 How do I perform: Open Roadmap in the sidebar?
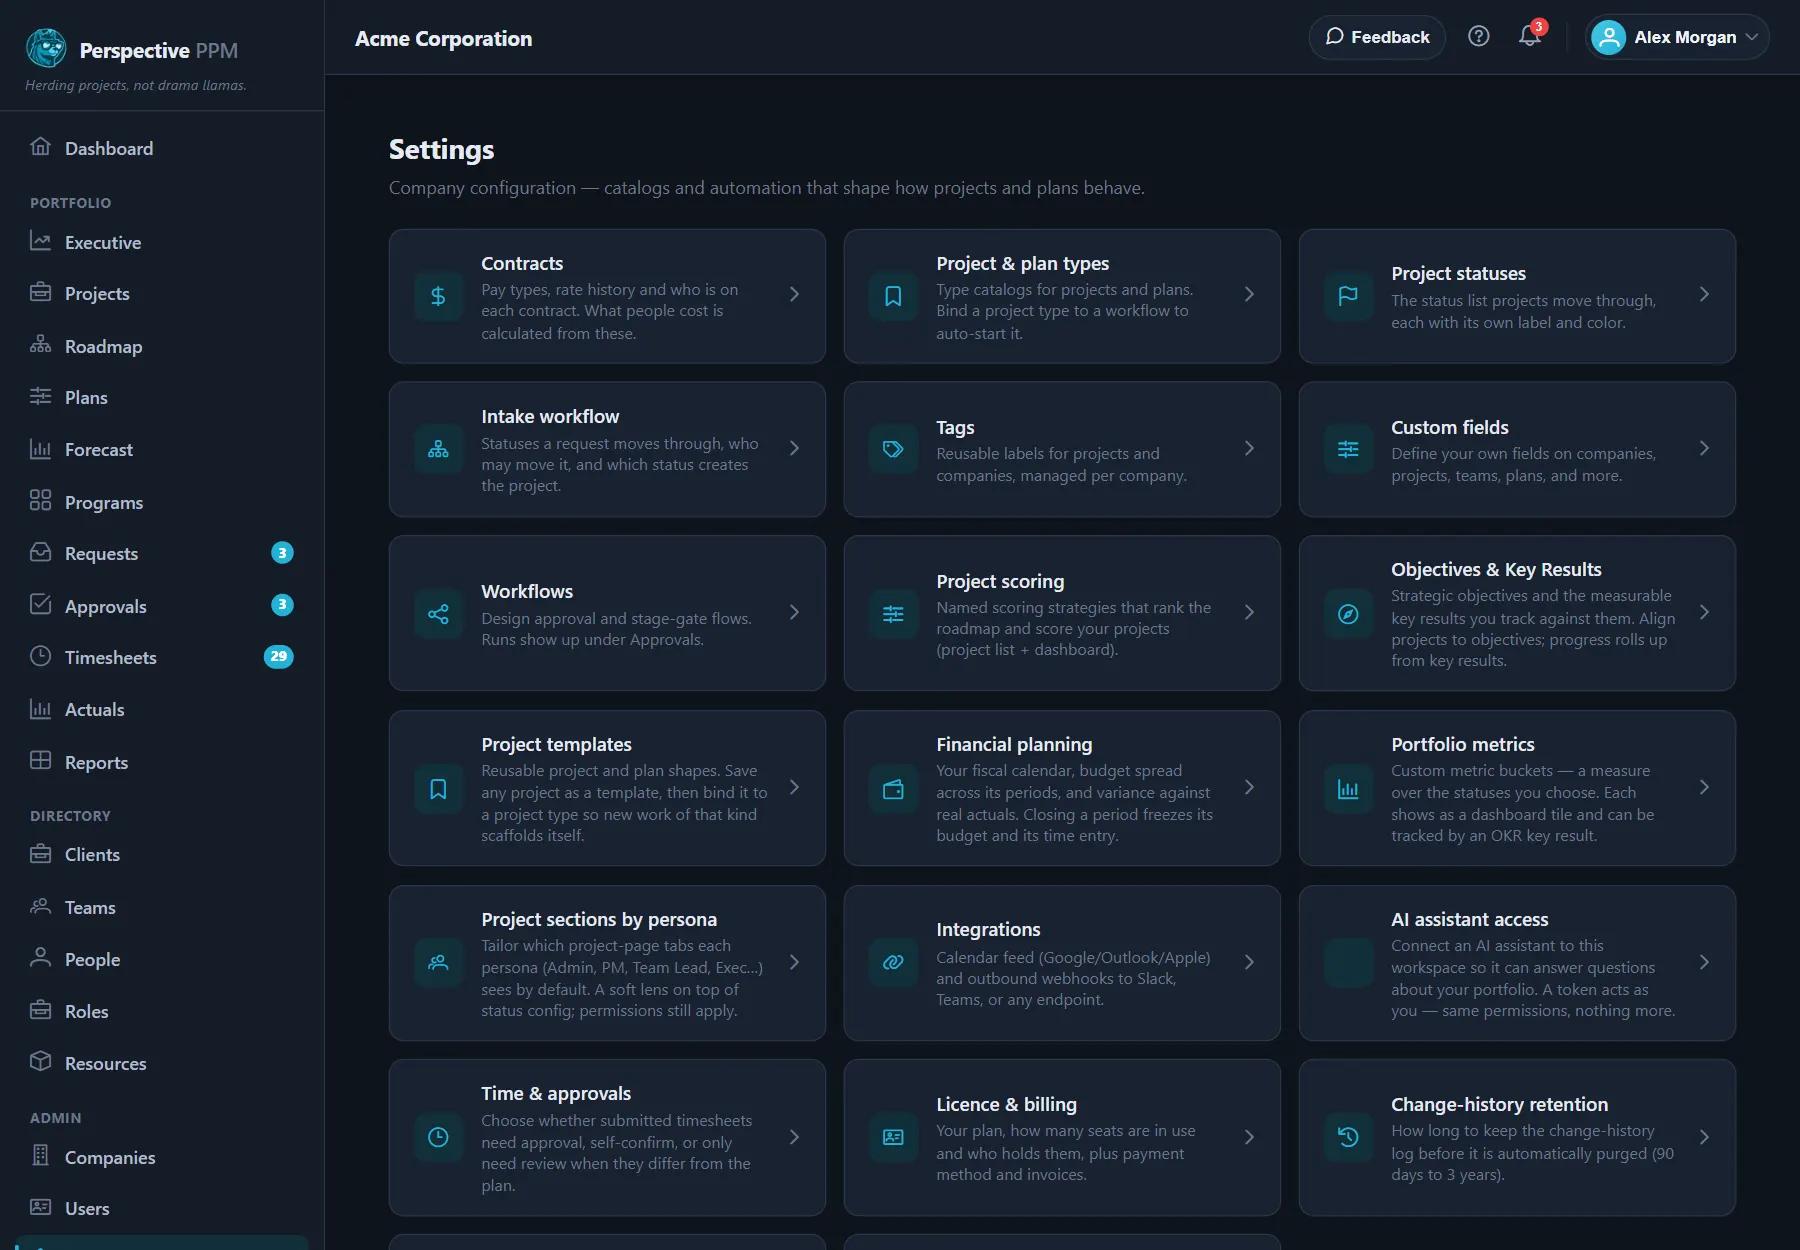pos(162,346)
